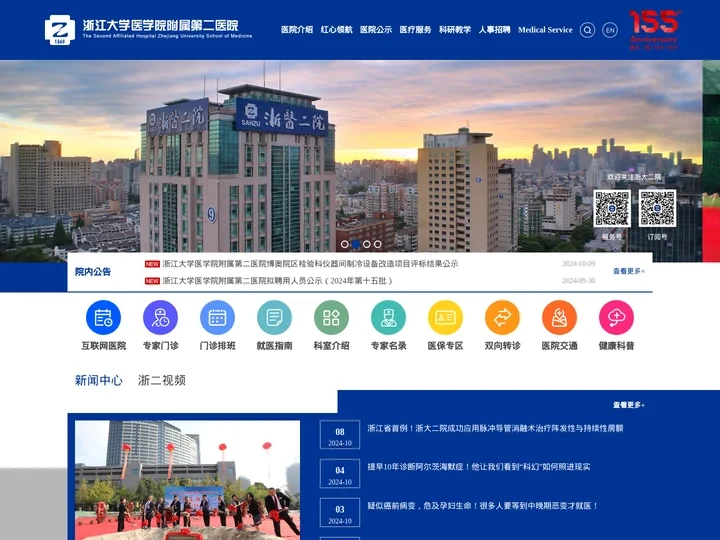Open 医院交通 icon
This screenshot has height=540, width=720.
559,317
